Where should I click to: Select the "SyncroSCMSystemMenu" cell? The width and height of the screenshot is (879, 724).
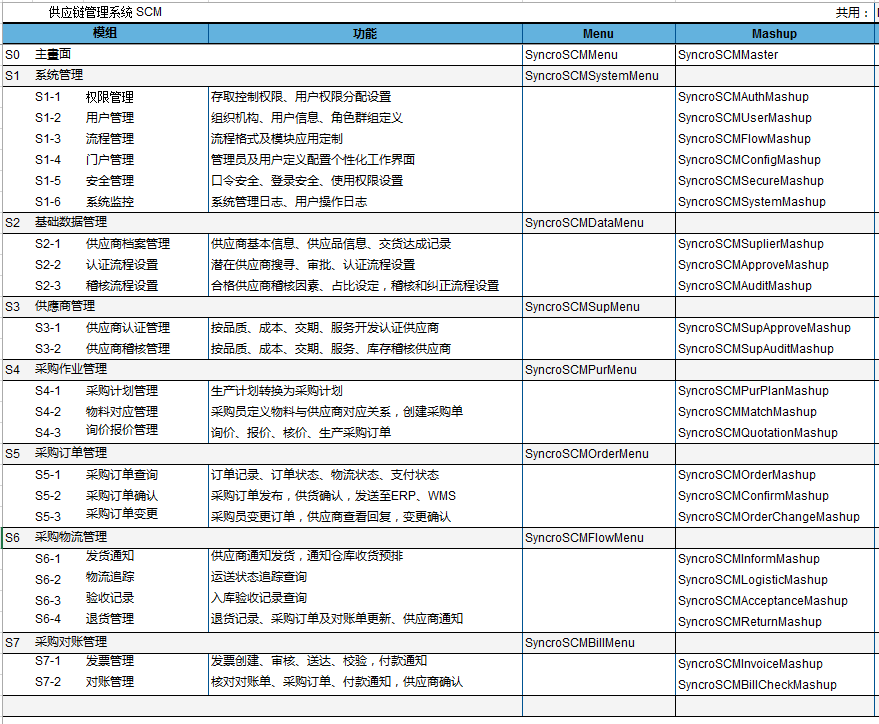[x=591, y=76]
